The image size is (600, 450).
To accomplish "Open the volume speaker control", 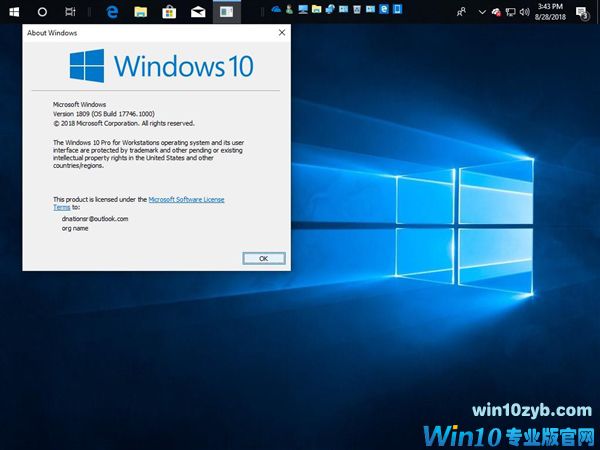I will [524, 12].
